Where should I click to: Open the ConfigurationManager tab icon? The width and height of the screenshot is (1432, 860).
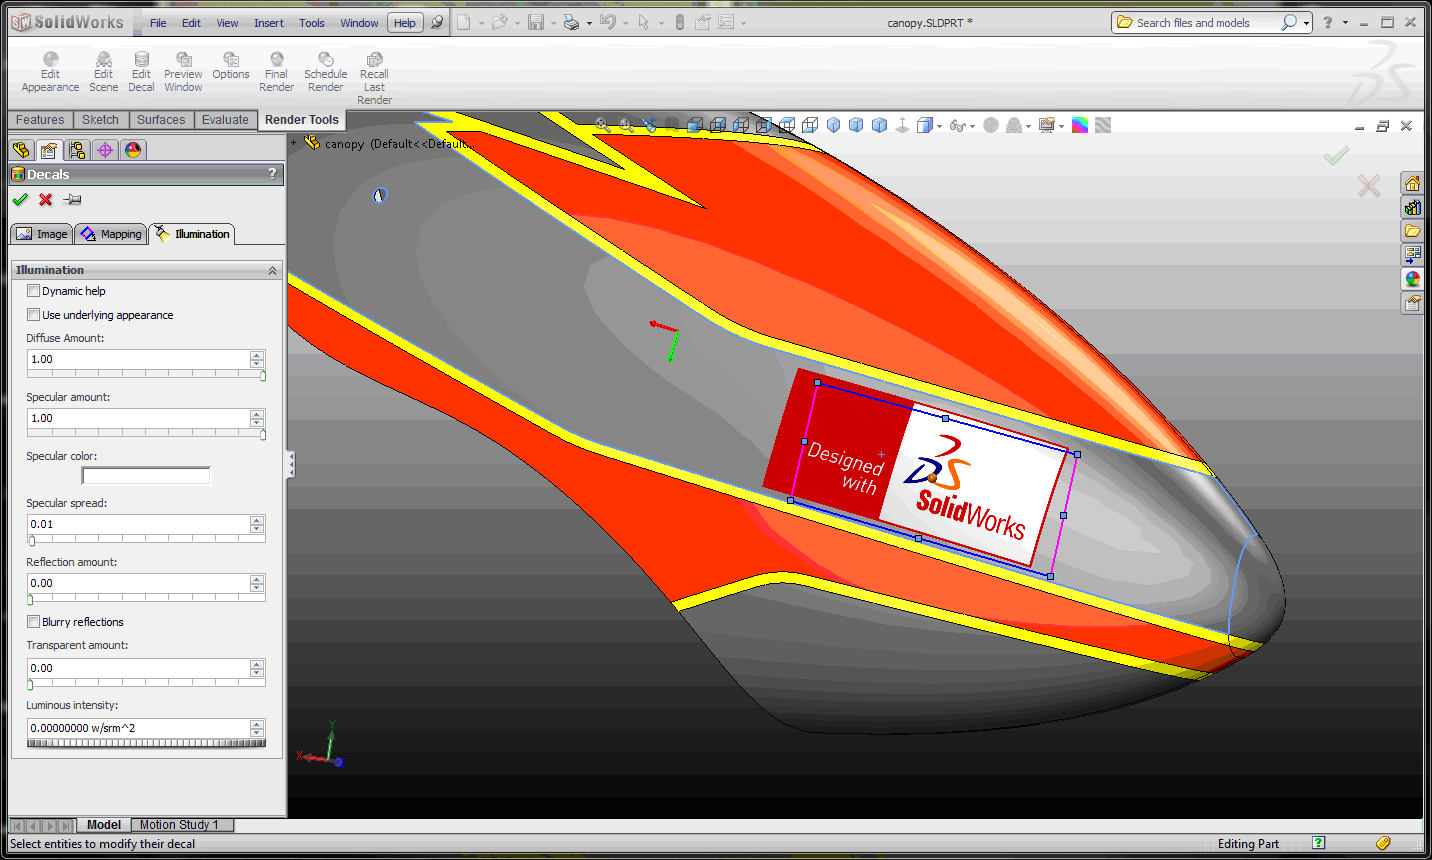tap(77, 150)
